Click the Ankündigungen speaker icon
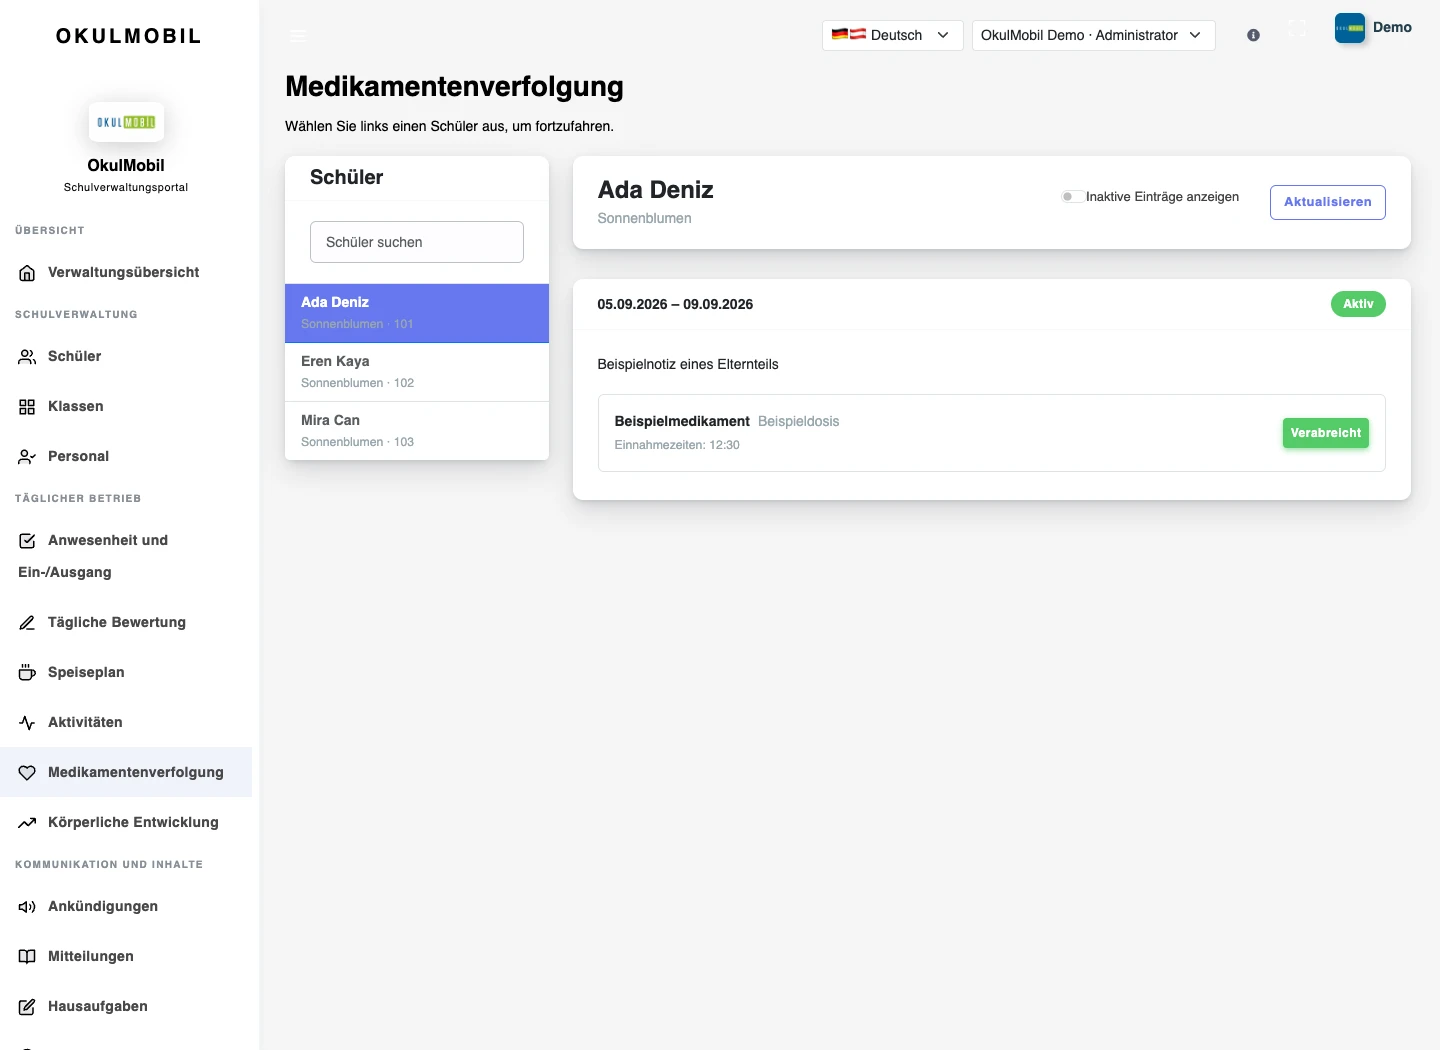Screen dimensions: 1440x1050 pos(27,907)
